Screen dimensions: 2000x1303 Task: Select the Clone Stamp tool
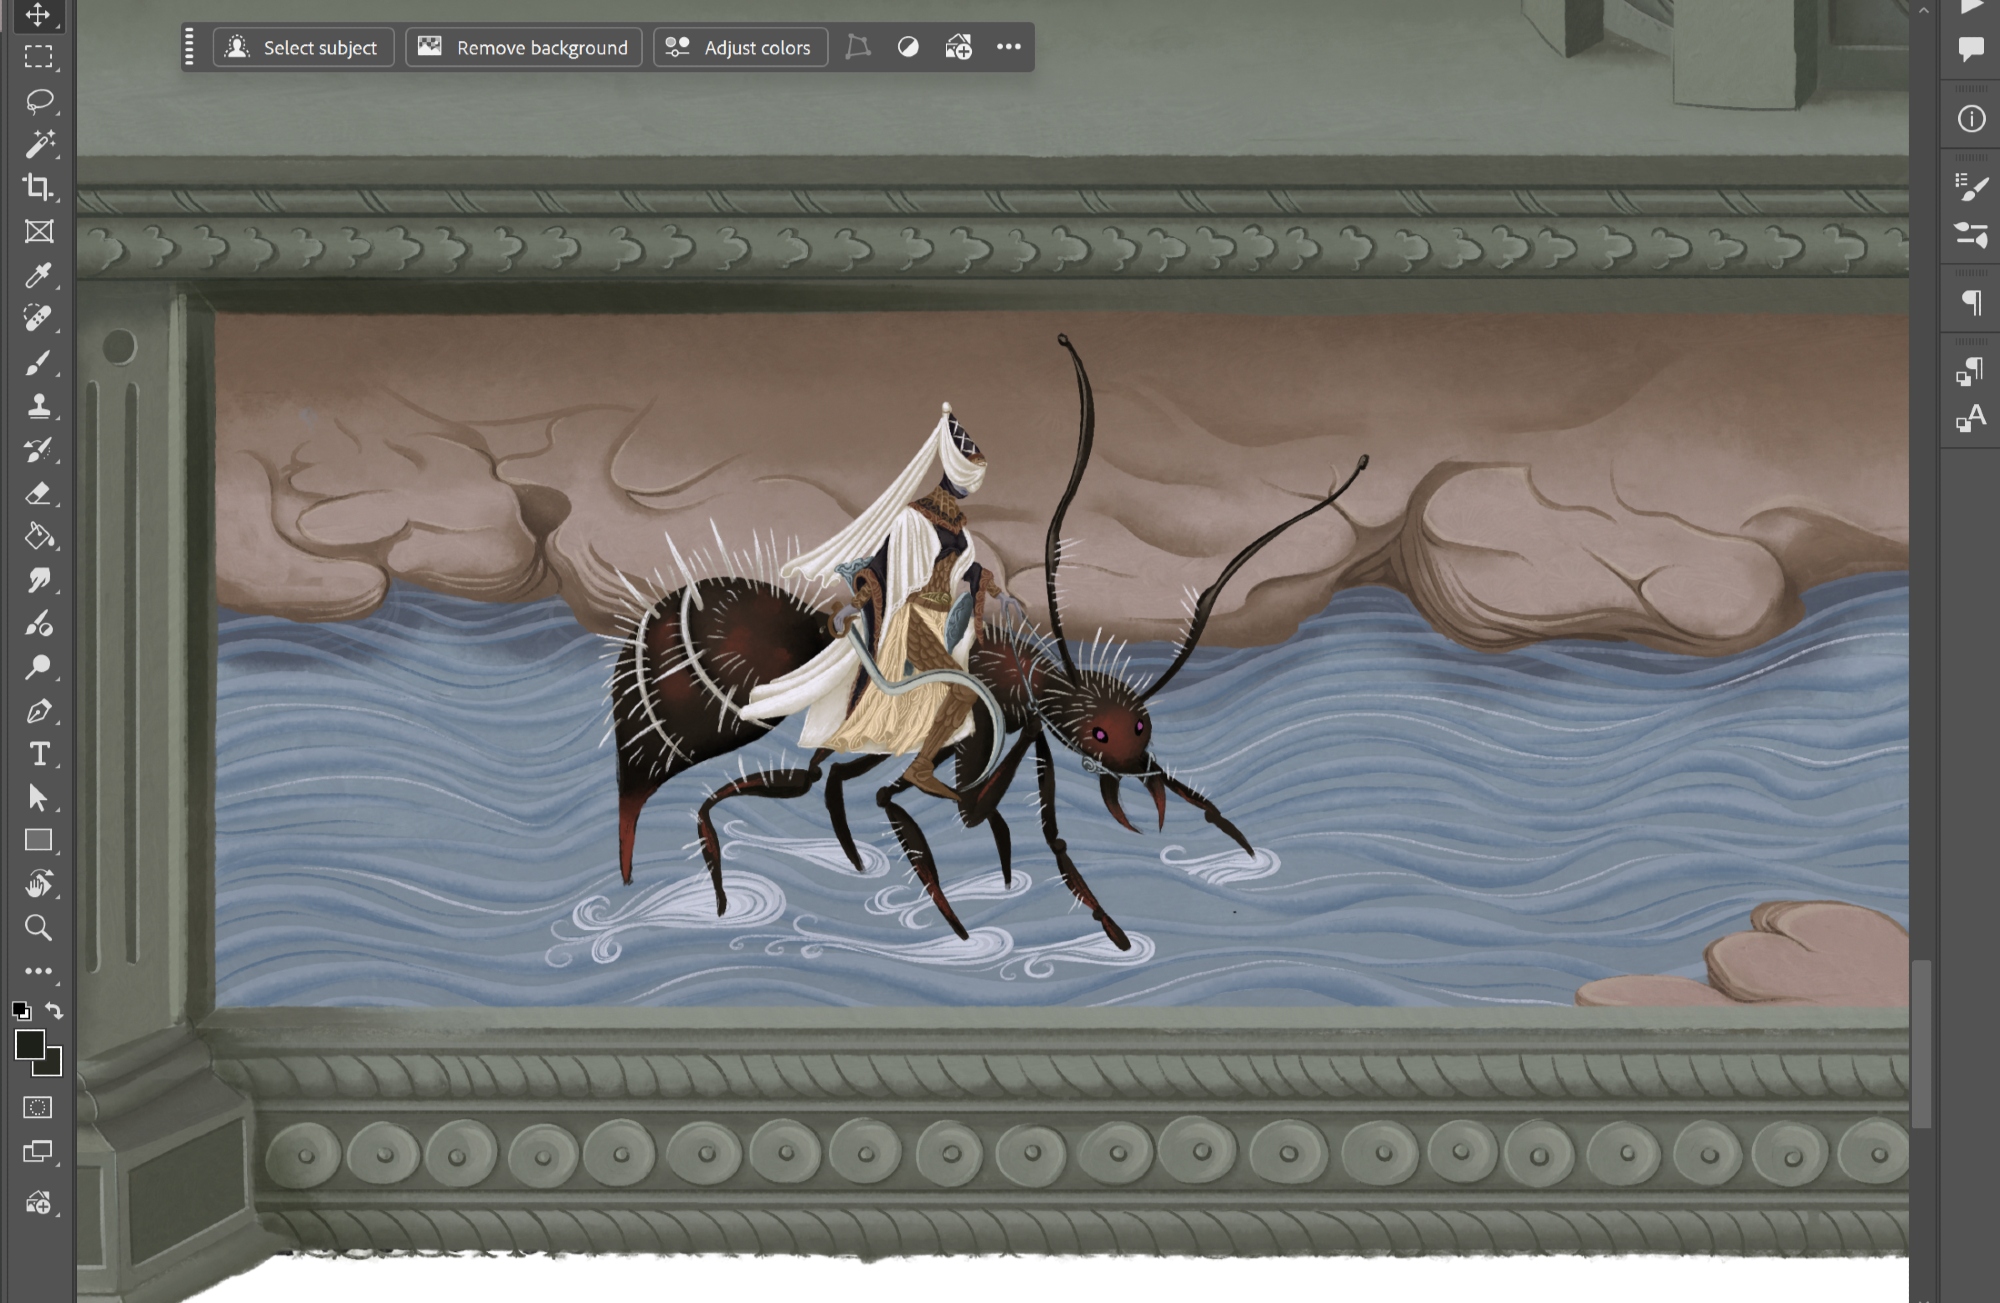(x=38, y=405)
